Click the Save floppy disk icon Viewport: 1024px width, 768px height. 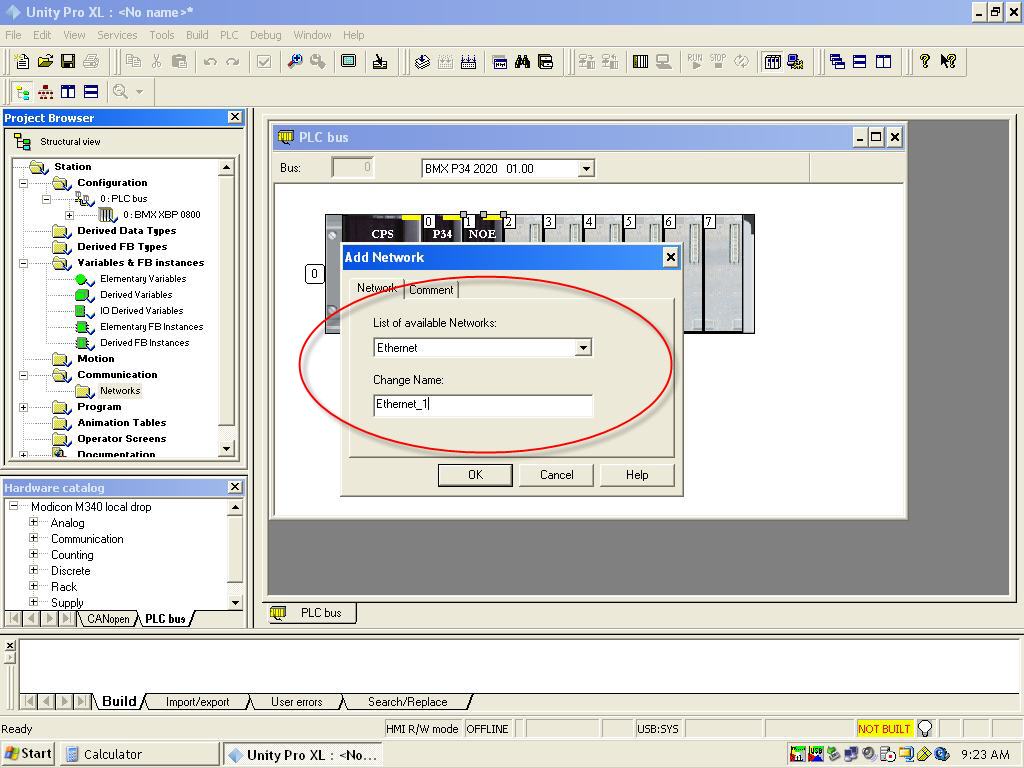[x=68, y=61]
